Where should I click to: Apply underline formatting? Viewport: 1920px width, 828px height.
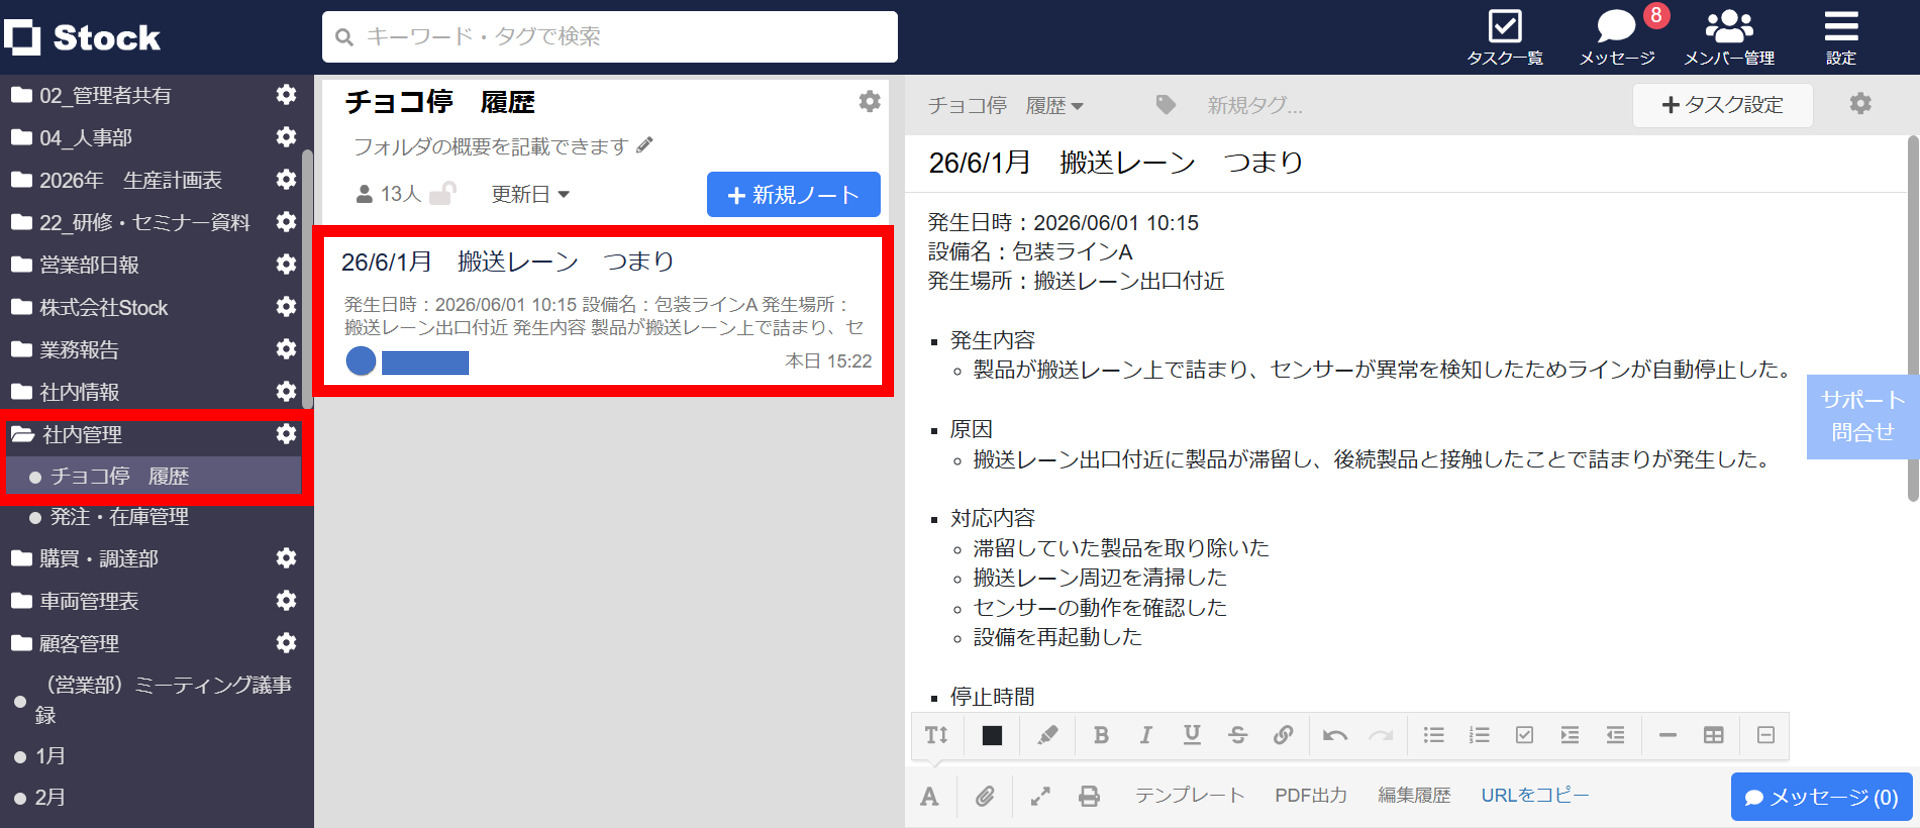1191,735
